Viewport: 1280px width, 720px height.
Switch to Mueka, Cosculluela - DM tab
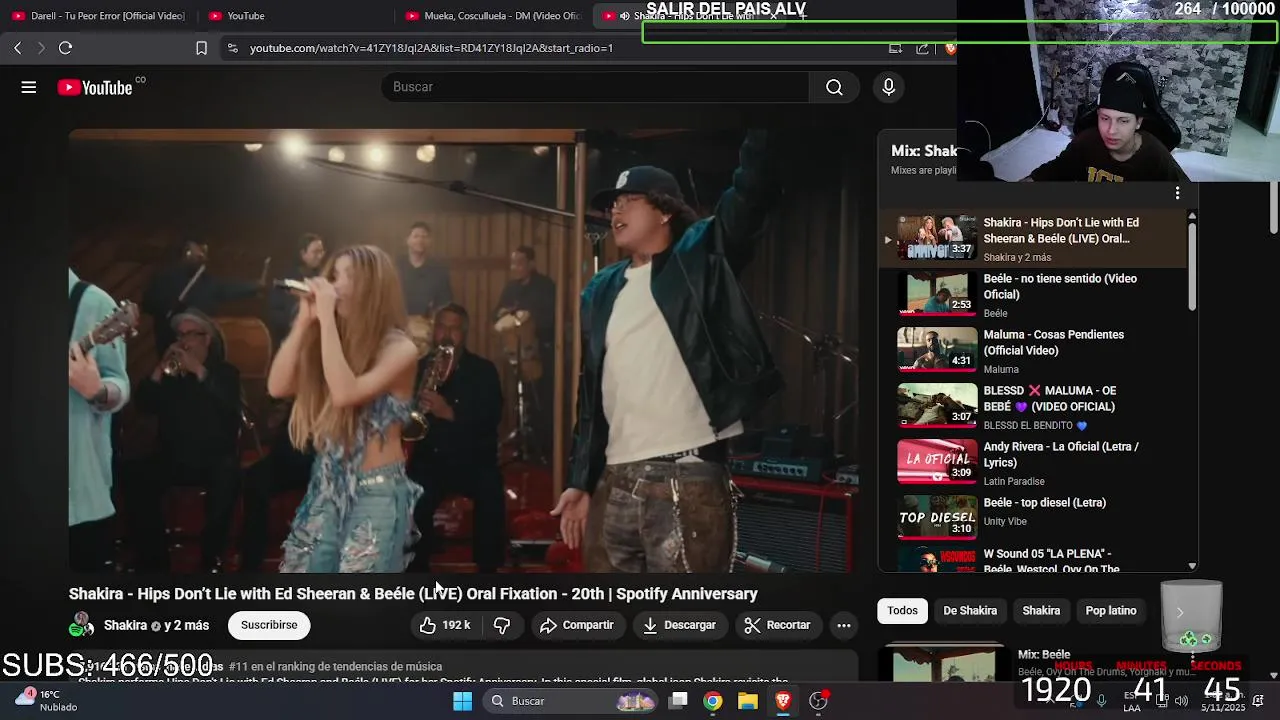click(x=493, y=16)
